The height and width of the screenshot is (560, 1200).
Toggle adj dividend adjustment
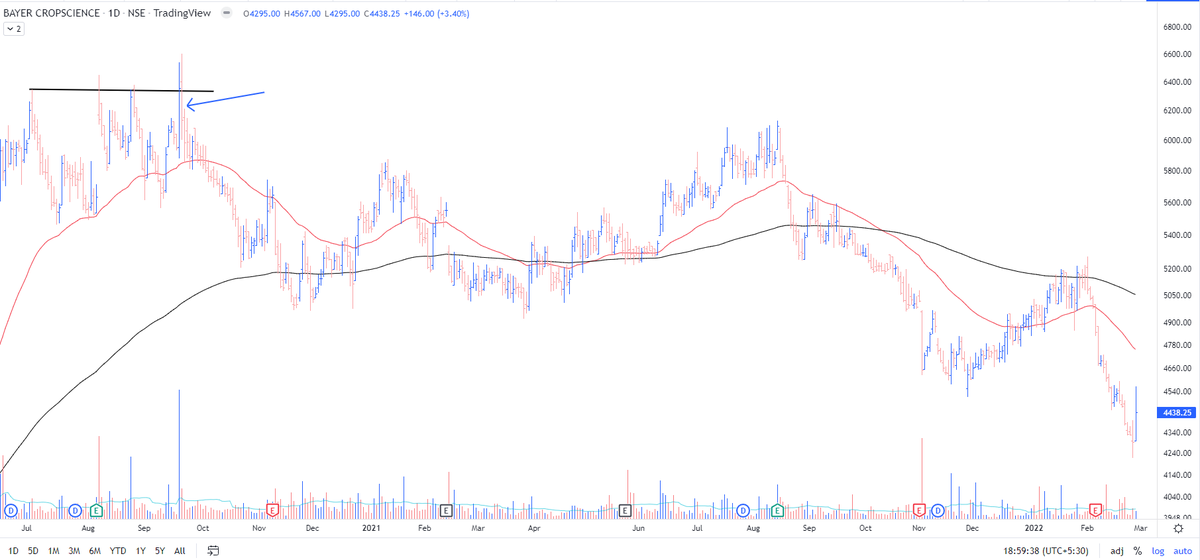click(x=1116, y=550)
